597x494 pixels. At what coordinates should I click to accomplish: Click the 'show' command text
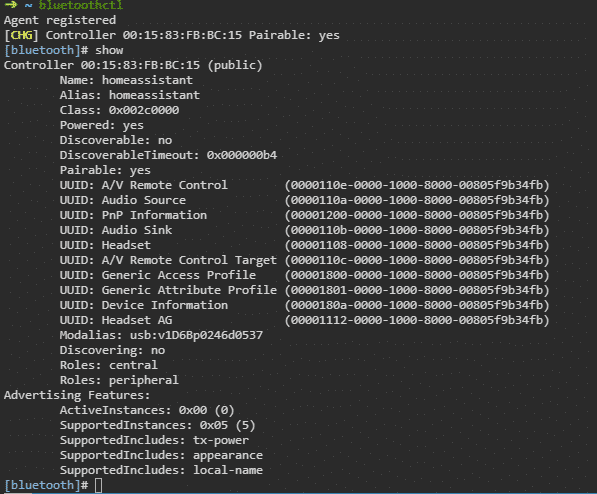coord(109,50)
